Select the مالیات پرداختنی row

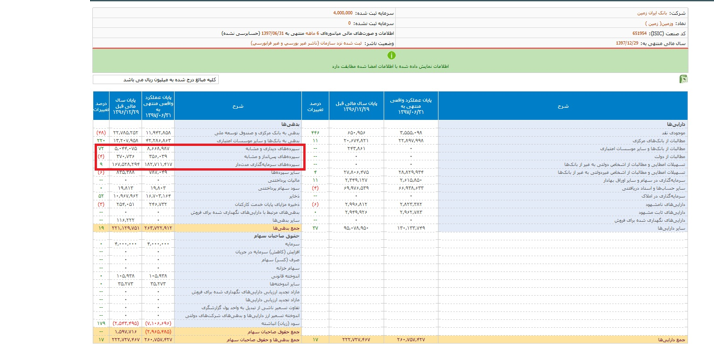pyautogui.click(x=197, y=180)
